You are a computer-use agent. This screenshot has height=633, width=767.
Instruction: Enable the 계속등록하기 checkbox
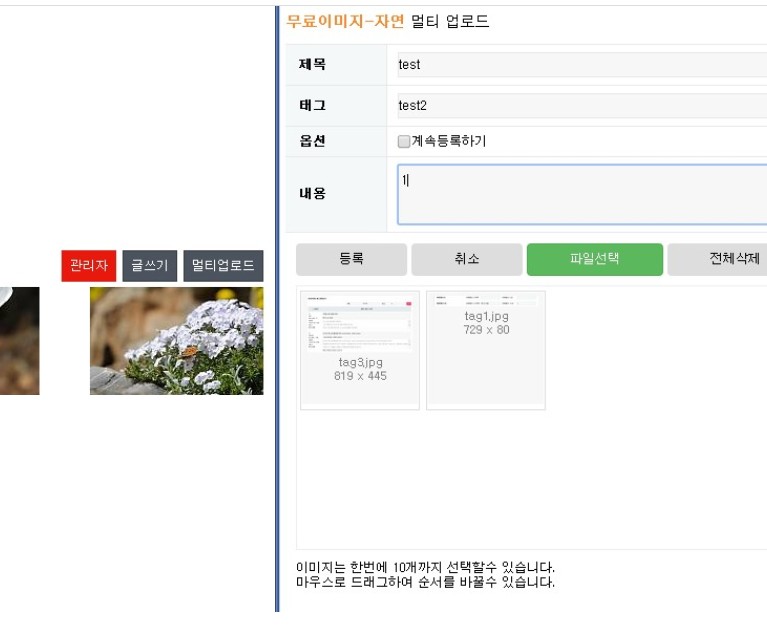click(404, 142)
